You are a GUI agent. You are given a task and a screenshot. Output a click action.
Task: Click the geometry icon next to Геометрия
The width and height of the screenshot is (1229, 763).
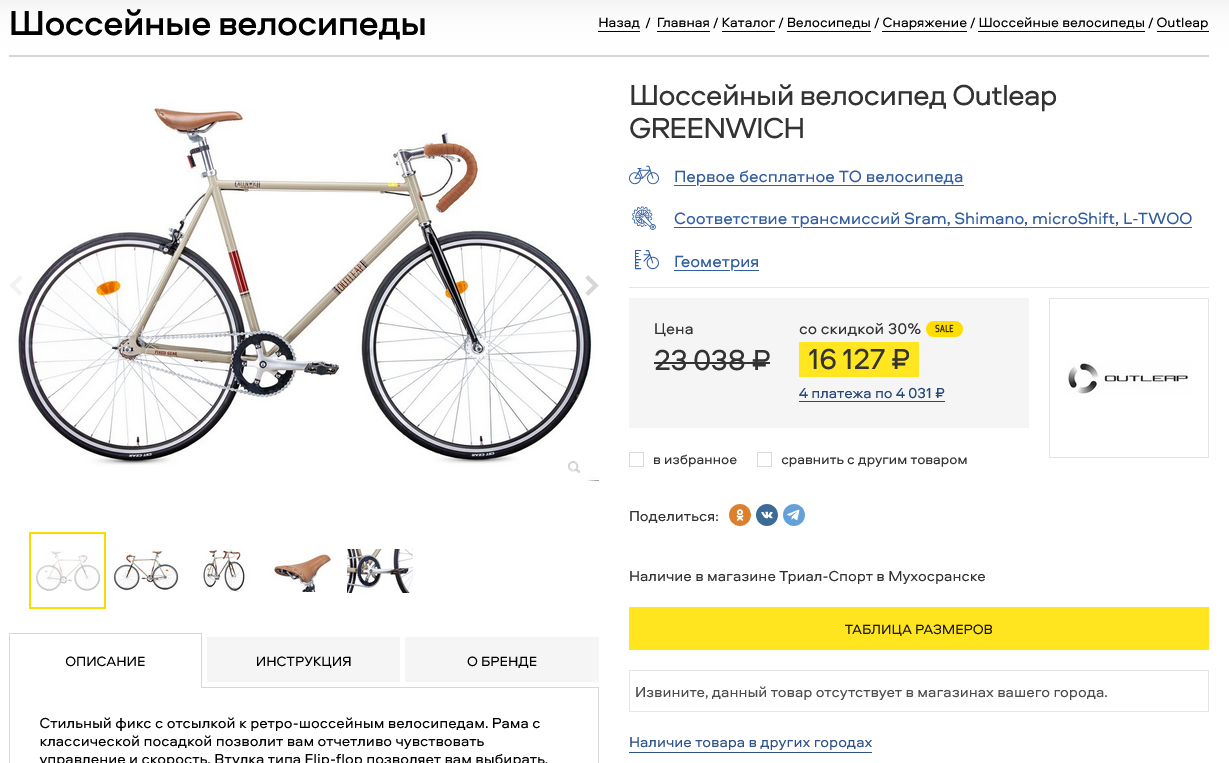pos(646,261)
